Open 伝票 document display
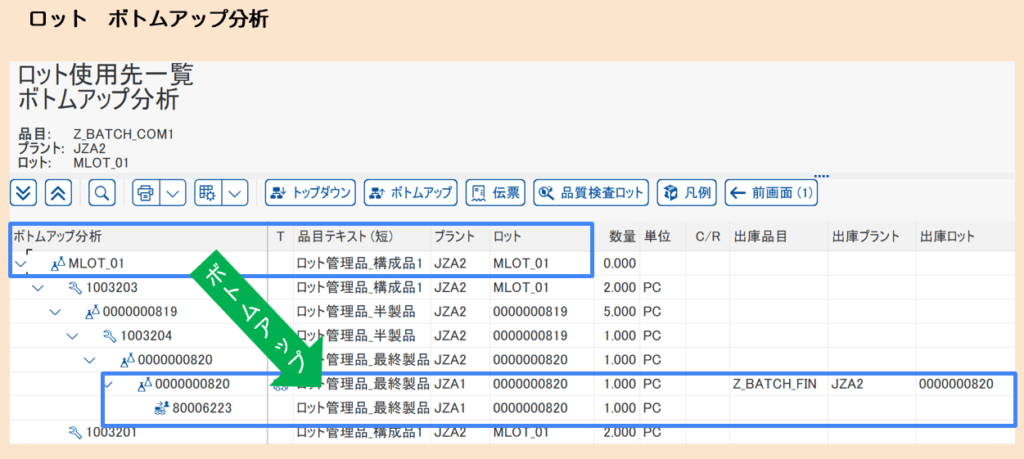Image resolution: width=1024 pixels, height=459 pixels. coord(495,192)
